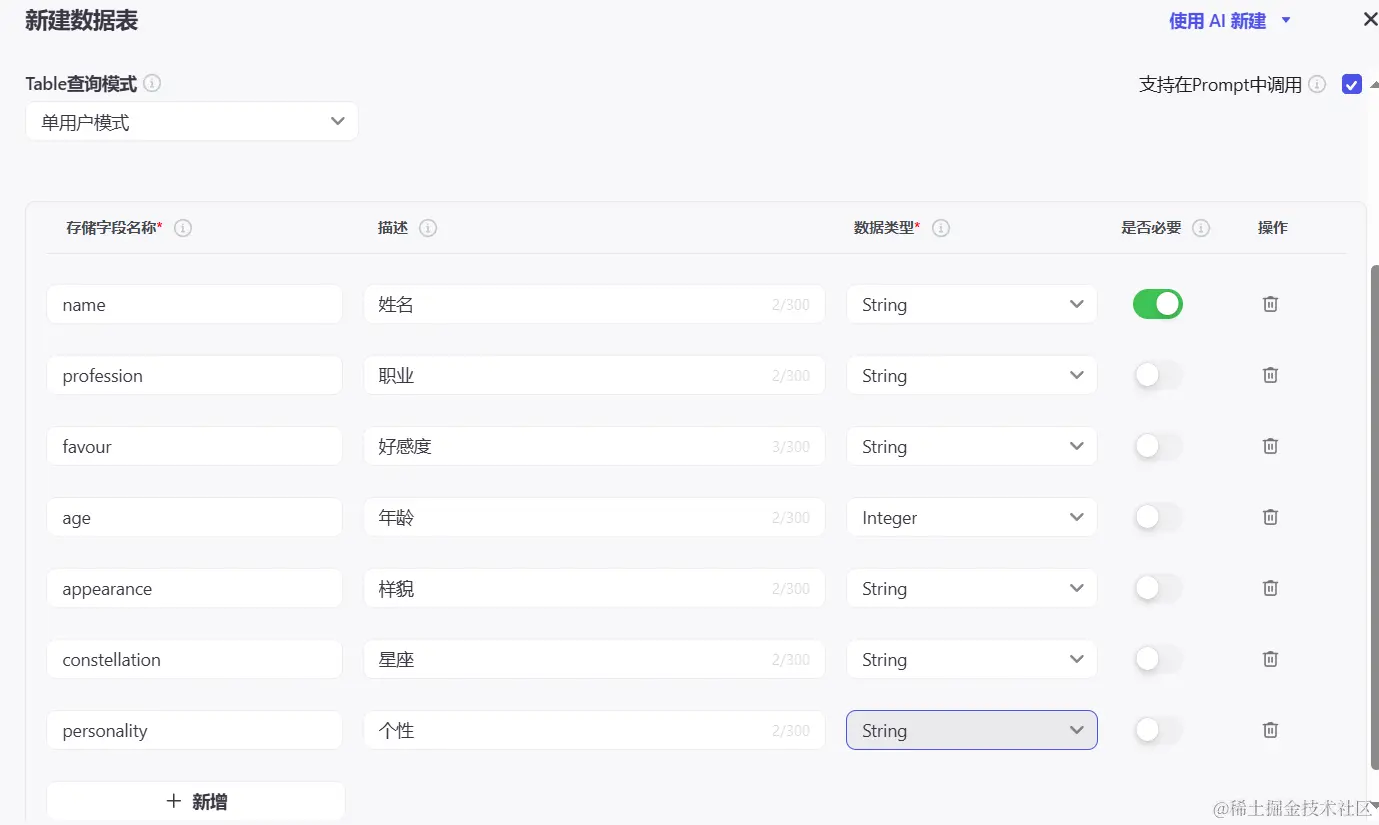This screenshot has height=825, width=1379.
Task: Enable required toggle for favour
Action: click(1158, 446)
